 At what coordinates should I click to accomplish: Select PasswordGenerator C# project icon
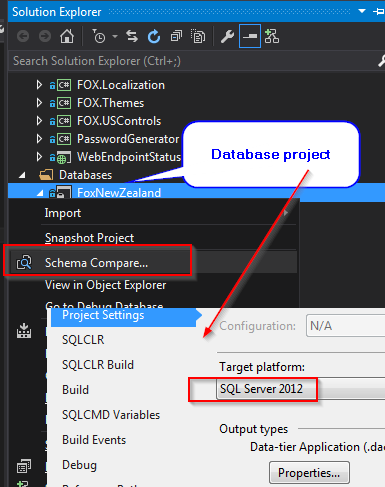pos(64,139)
